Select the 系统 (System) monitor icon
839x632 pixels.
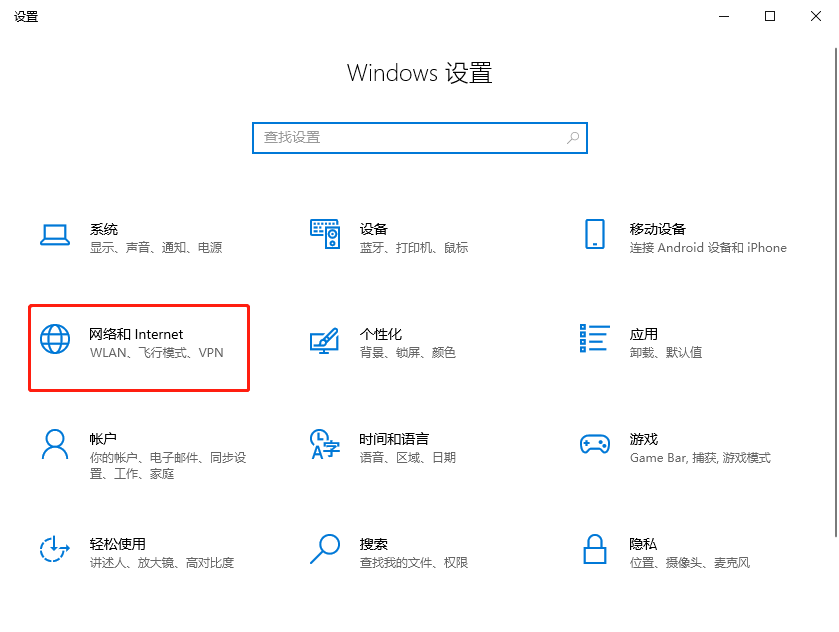(54, 235)
